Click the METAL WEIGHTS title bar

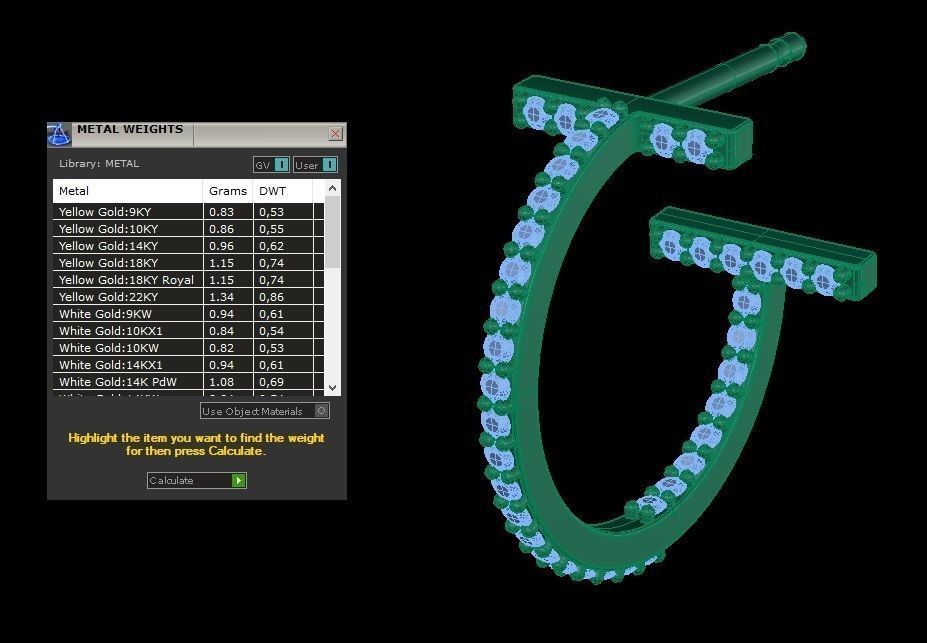[196, 134]
